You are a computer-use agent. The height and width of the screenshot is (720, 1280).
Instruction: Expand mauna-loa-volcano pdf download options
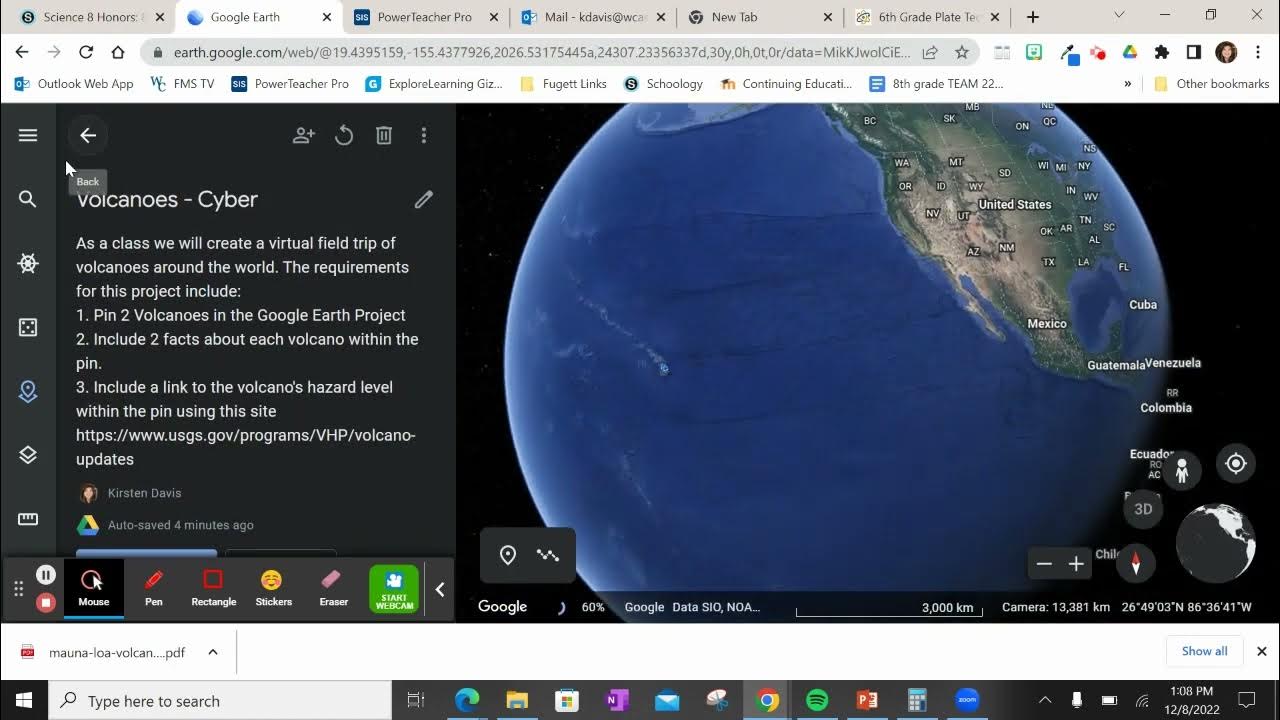click(213, 652)
